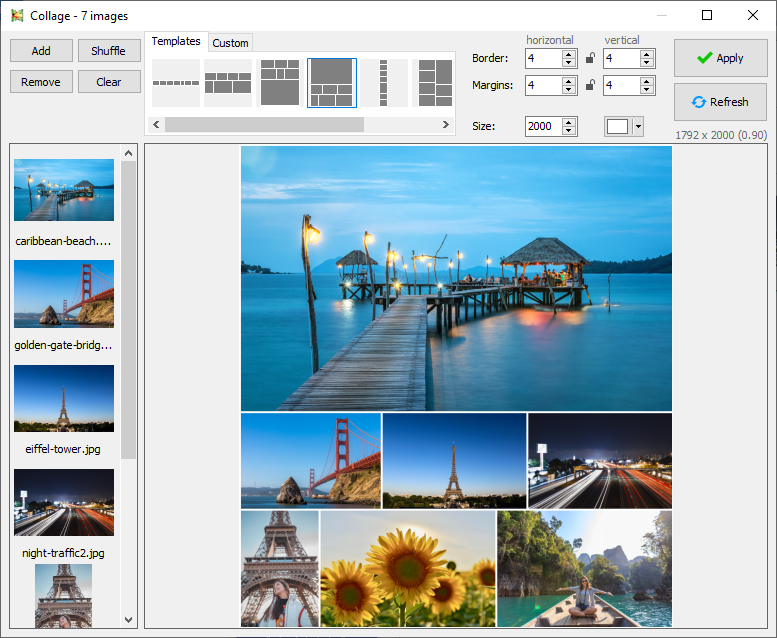Increase vertical Margins value with up arrow
The width and height of the screenshot is (777, 638).
pos(648,81)
